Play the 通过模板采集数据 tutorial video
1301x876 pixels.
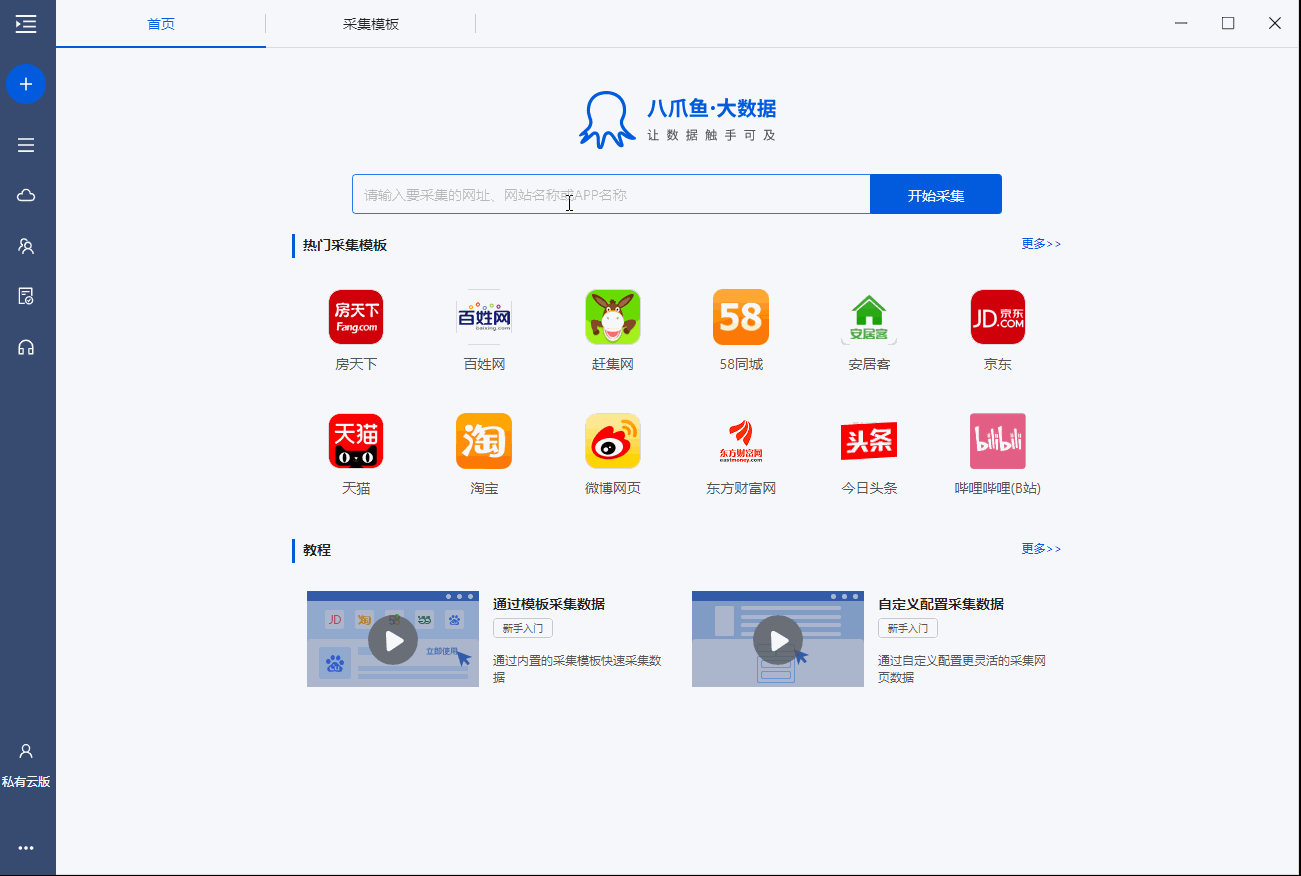[393, 639]
